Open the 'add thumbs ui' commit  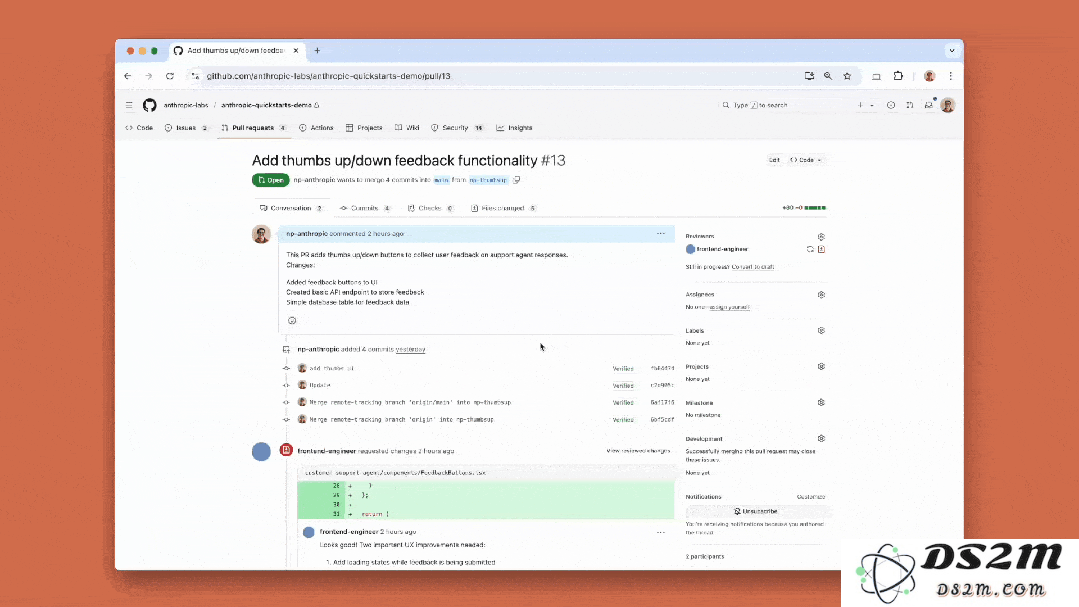[x=332, y=369]
